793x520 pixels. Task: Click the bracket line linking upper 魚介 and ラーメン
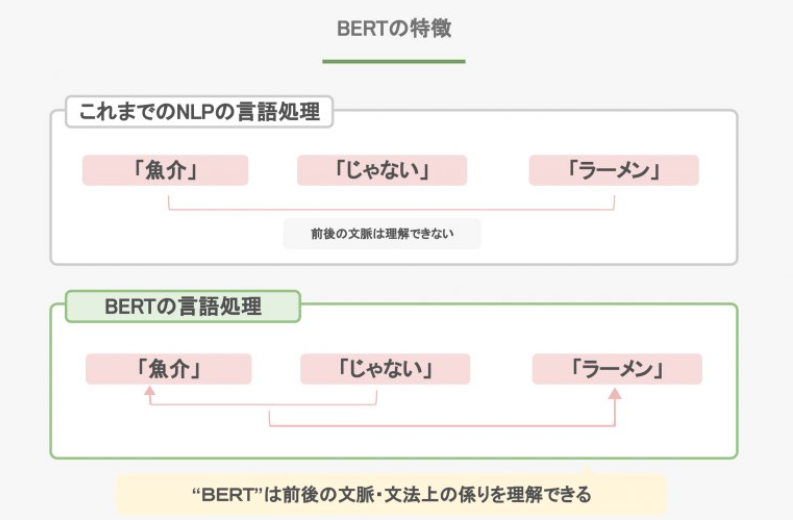pos(390,209)
